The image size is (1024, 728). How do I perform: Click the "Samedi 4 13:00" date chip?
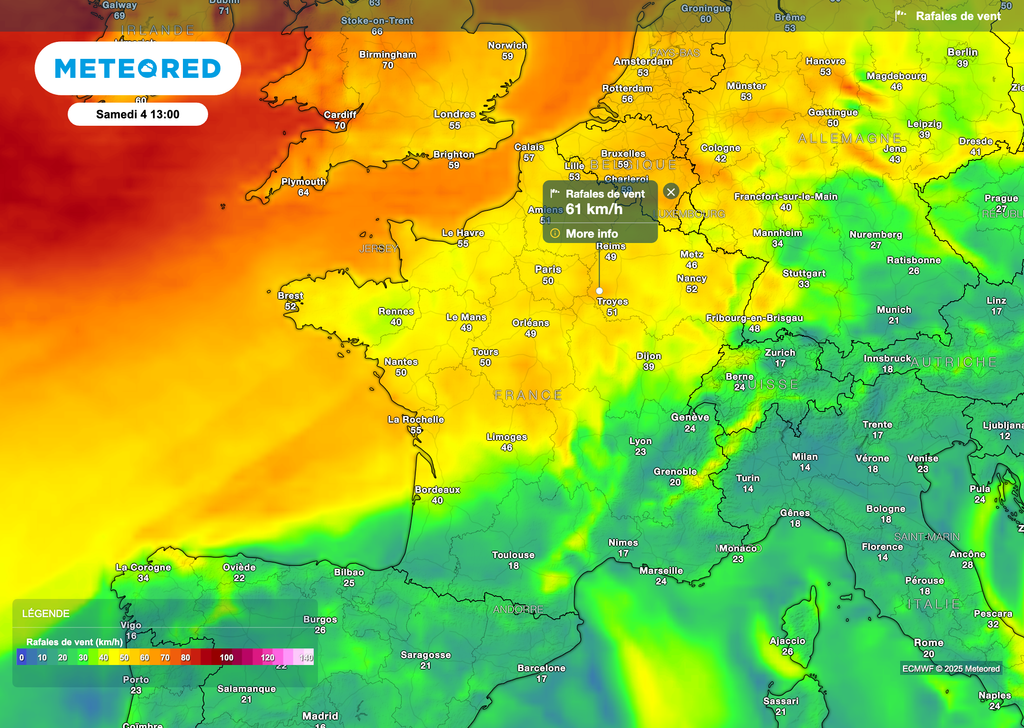click(136, 114)
